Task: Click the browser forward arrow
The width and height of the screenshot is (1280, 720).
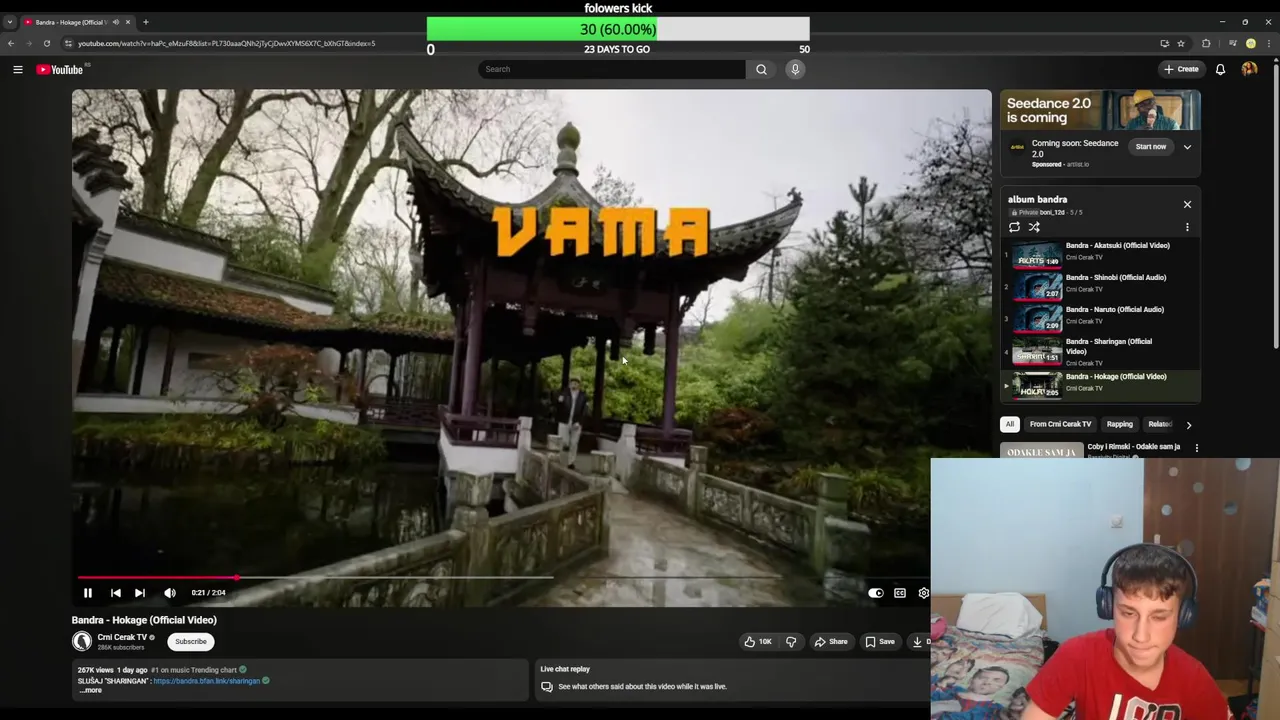Action: [28, 43]
